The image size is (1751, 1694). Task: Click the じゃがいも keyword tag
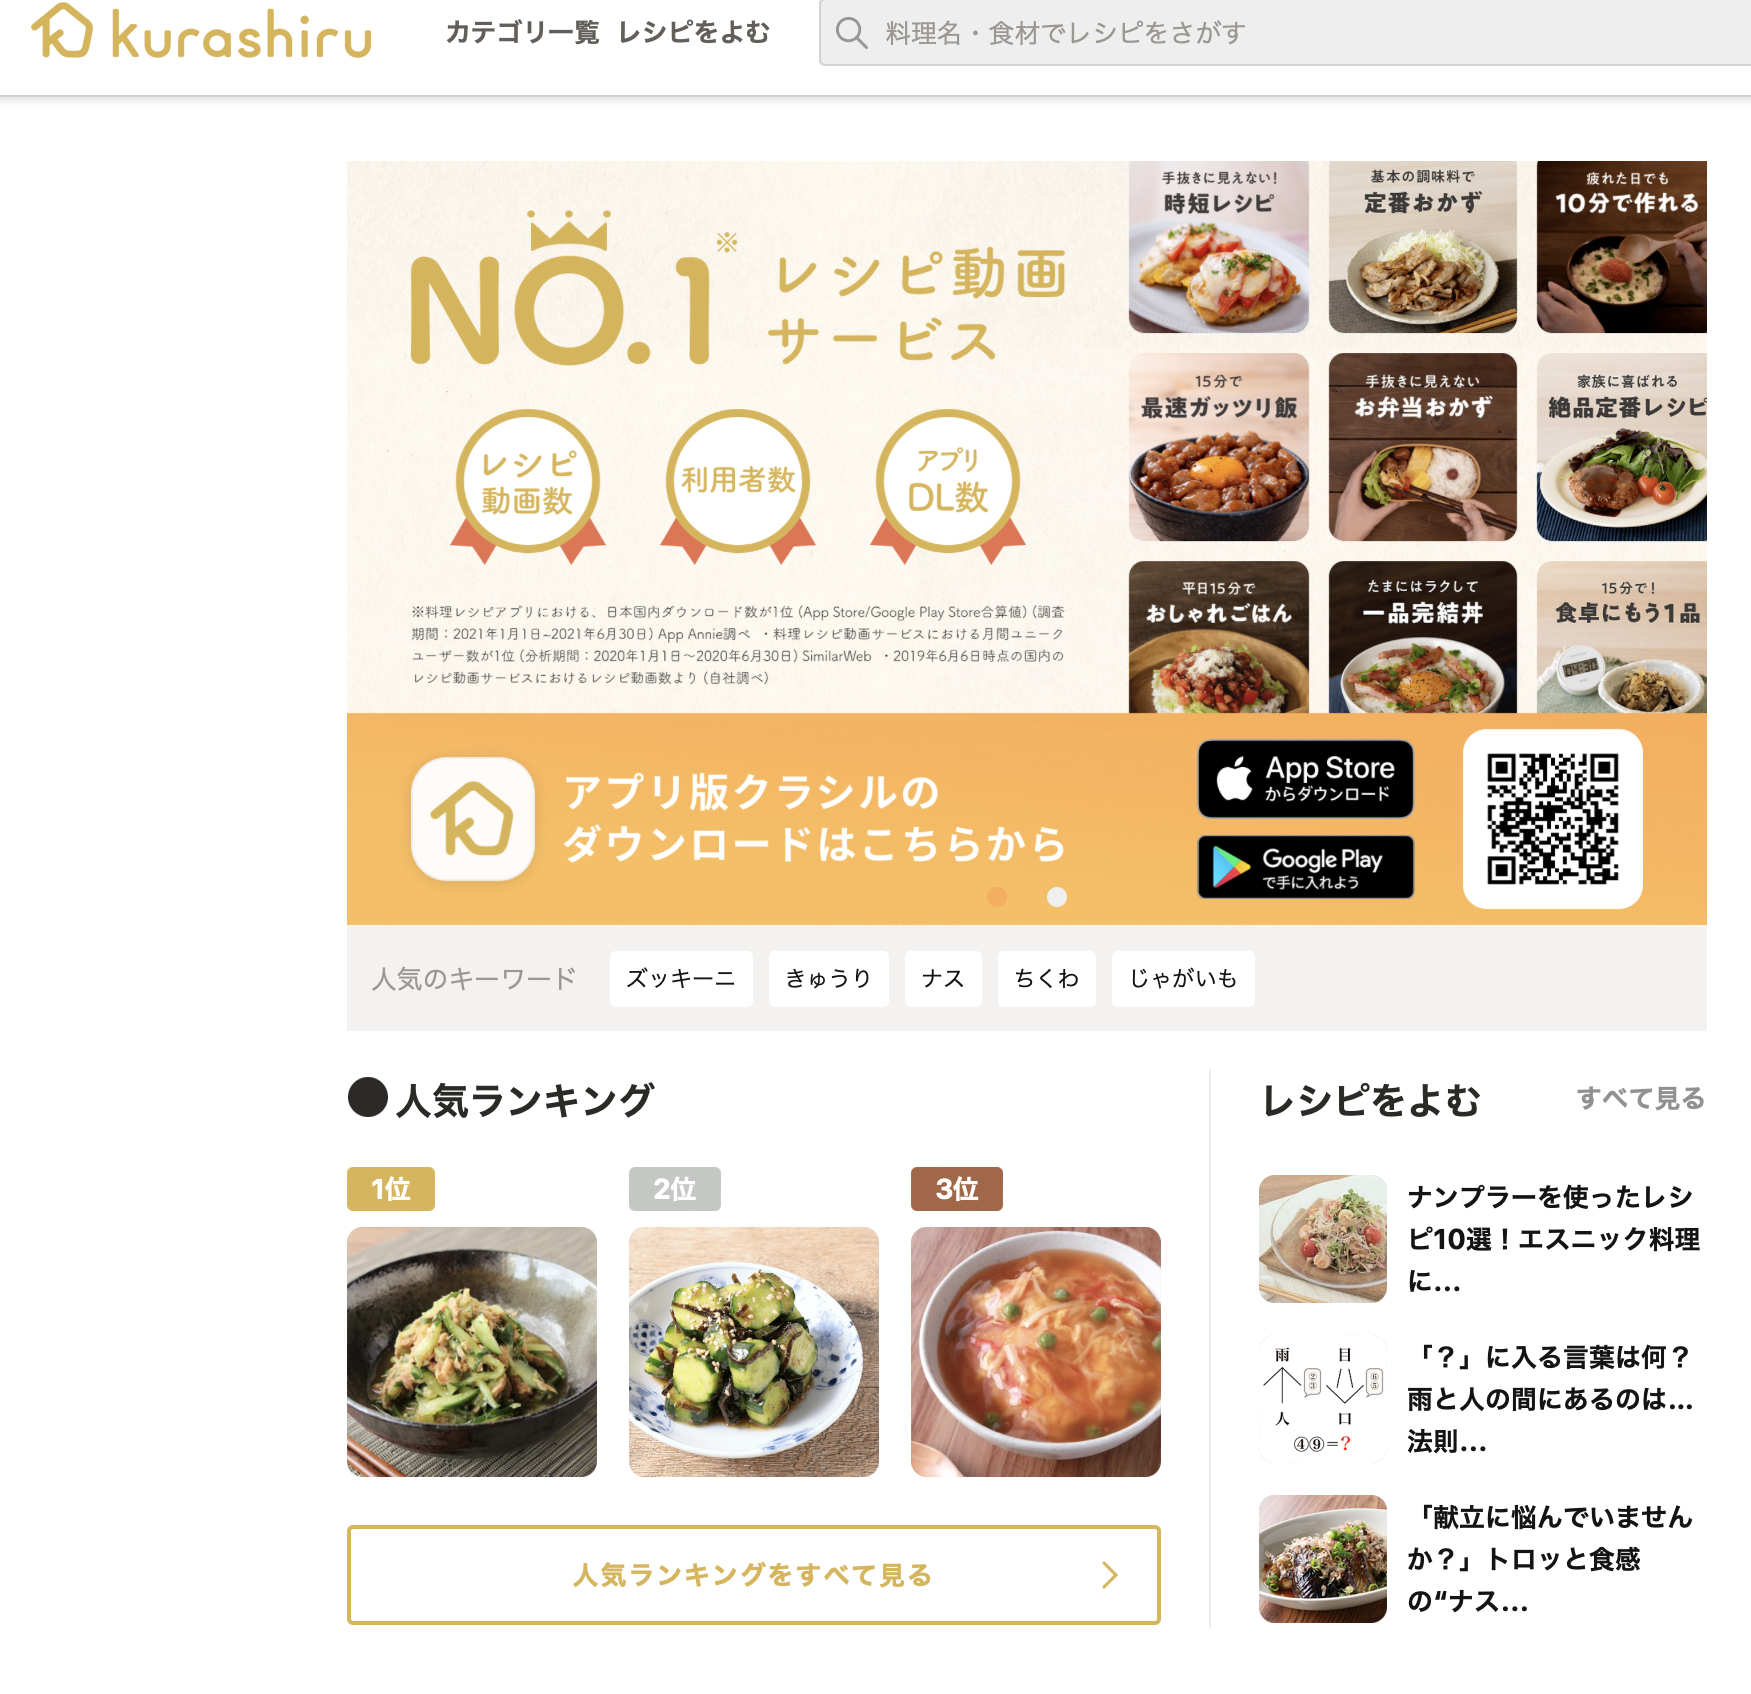(1183, 978)
